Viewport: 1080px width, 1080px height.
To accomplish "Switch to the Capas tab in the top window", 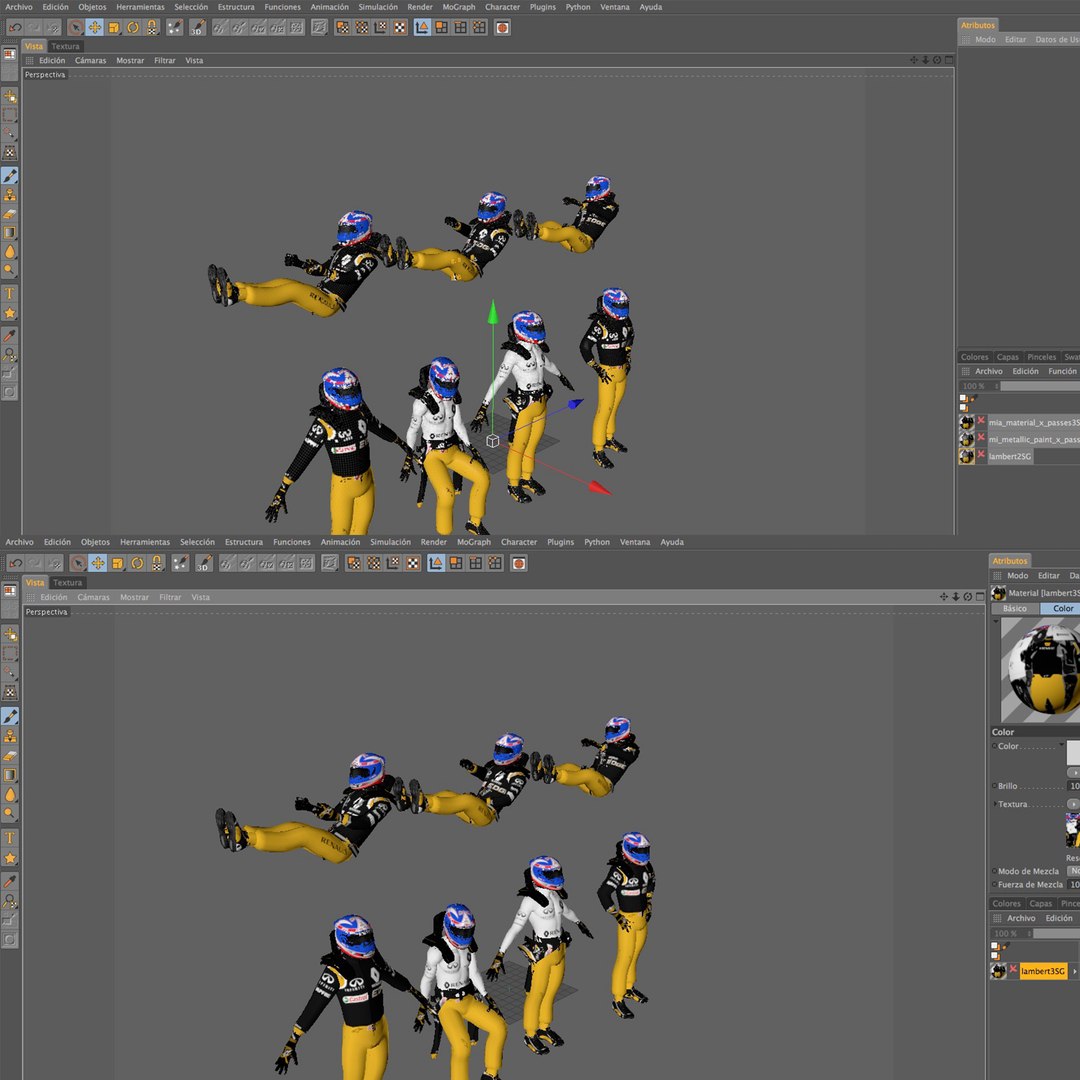I will click(x=1007, y=357).
